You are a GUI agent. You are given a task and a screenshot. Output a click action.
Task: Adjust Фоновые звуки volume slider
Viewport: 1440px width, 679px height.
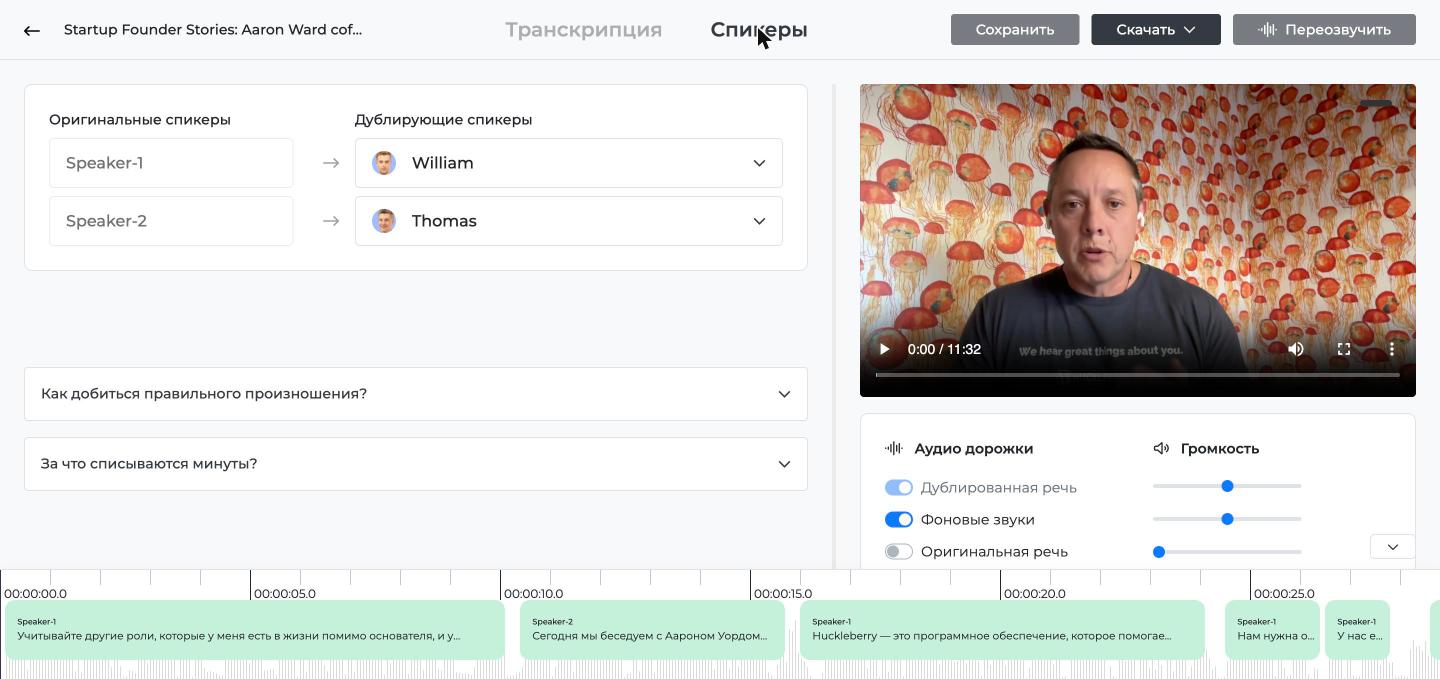[1227, 519]
